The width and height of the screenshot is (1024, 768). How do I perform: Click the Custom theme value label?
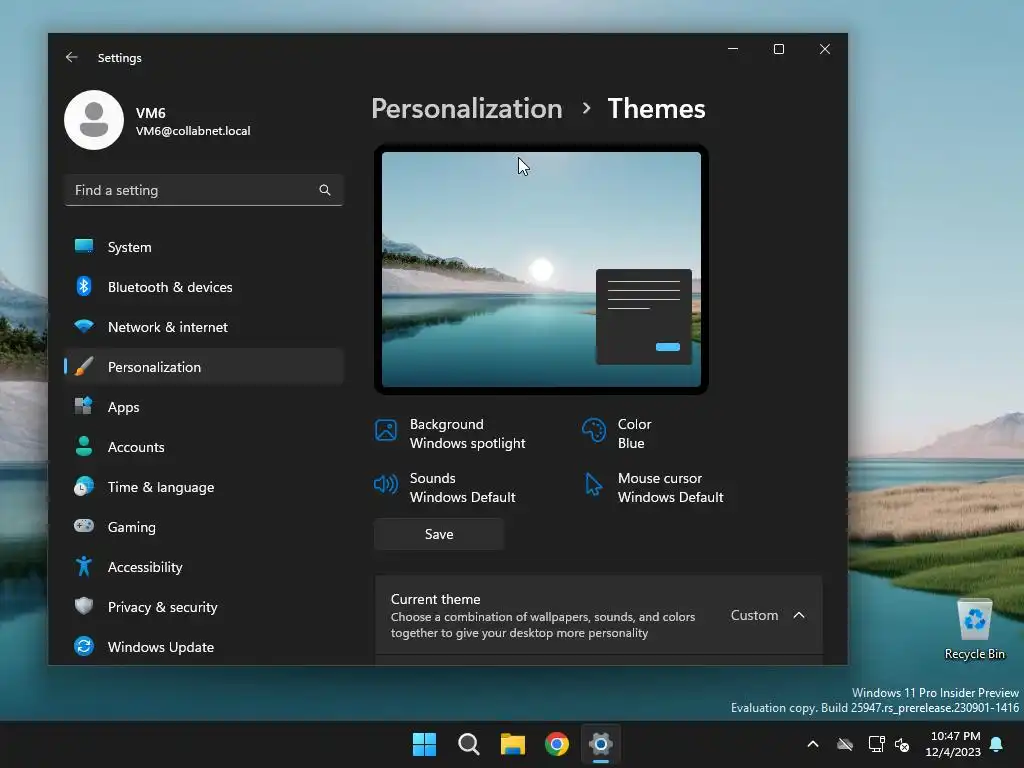coord(754,615)
